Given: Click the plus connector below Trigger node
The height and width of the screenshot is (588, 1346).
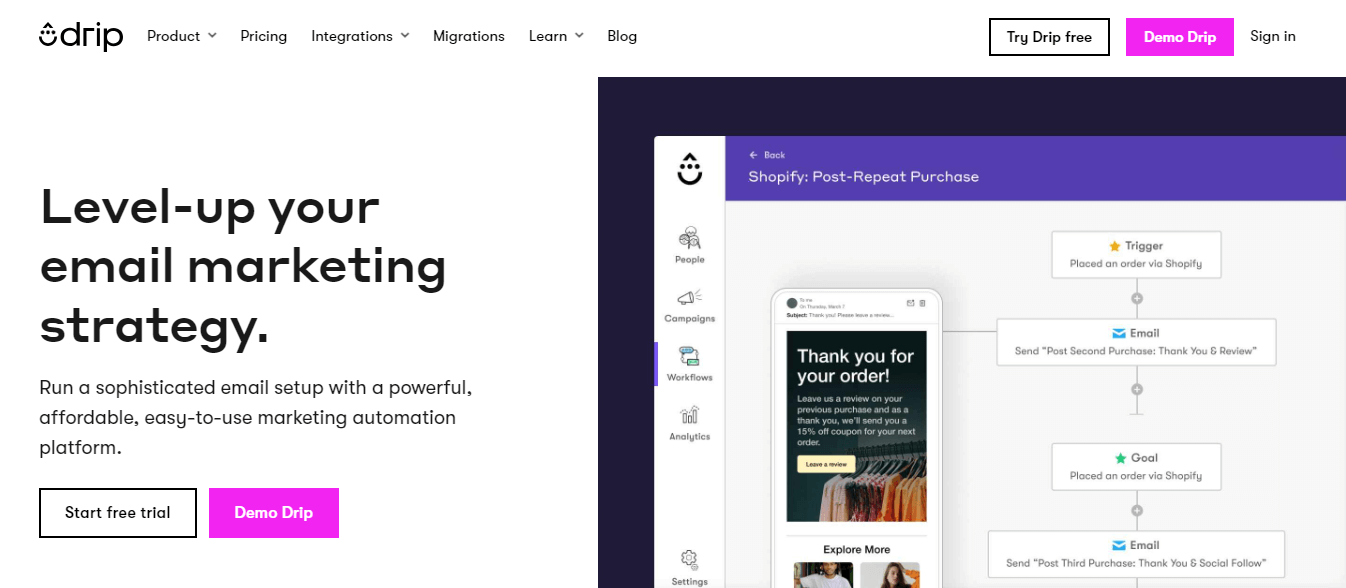Looking at the screenshot, I should point(1136,298).
